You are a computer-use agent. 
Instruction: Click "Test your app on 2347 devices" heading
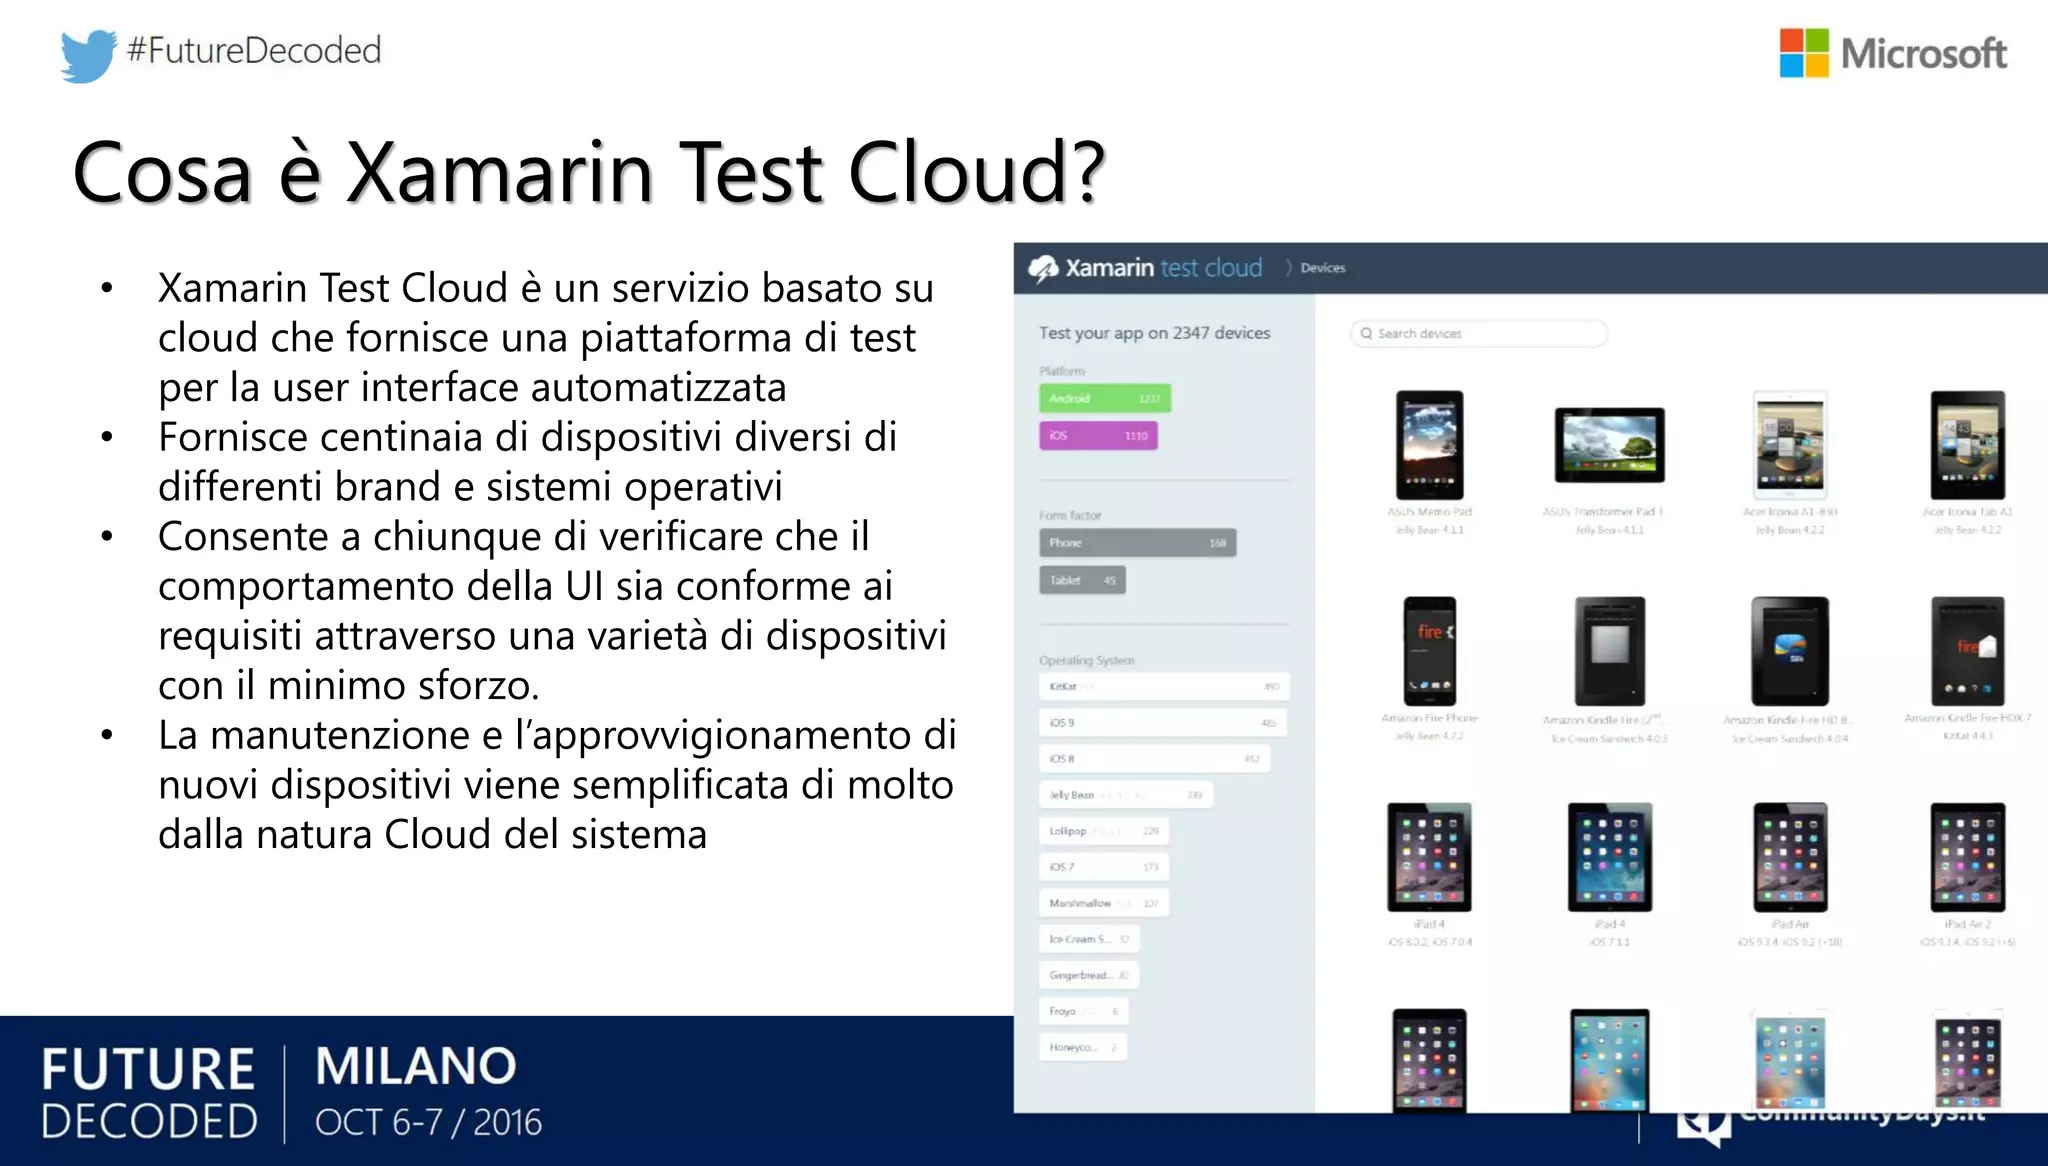click(x=1154, y=333)
